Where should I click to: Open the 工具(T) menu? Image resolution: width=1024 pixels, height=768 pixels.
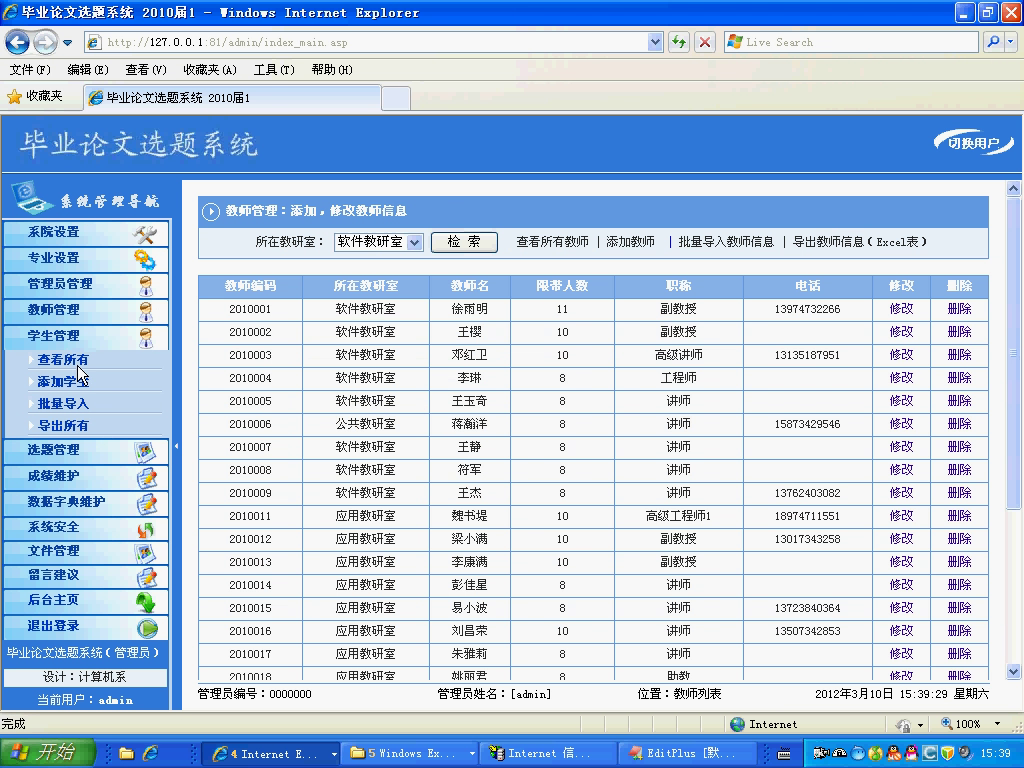tap(274, 69)
